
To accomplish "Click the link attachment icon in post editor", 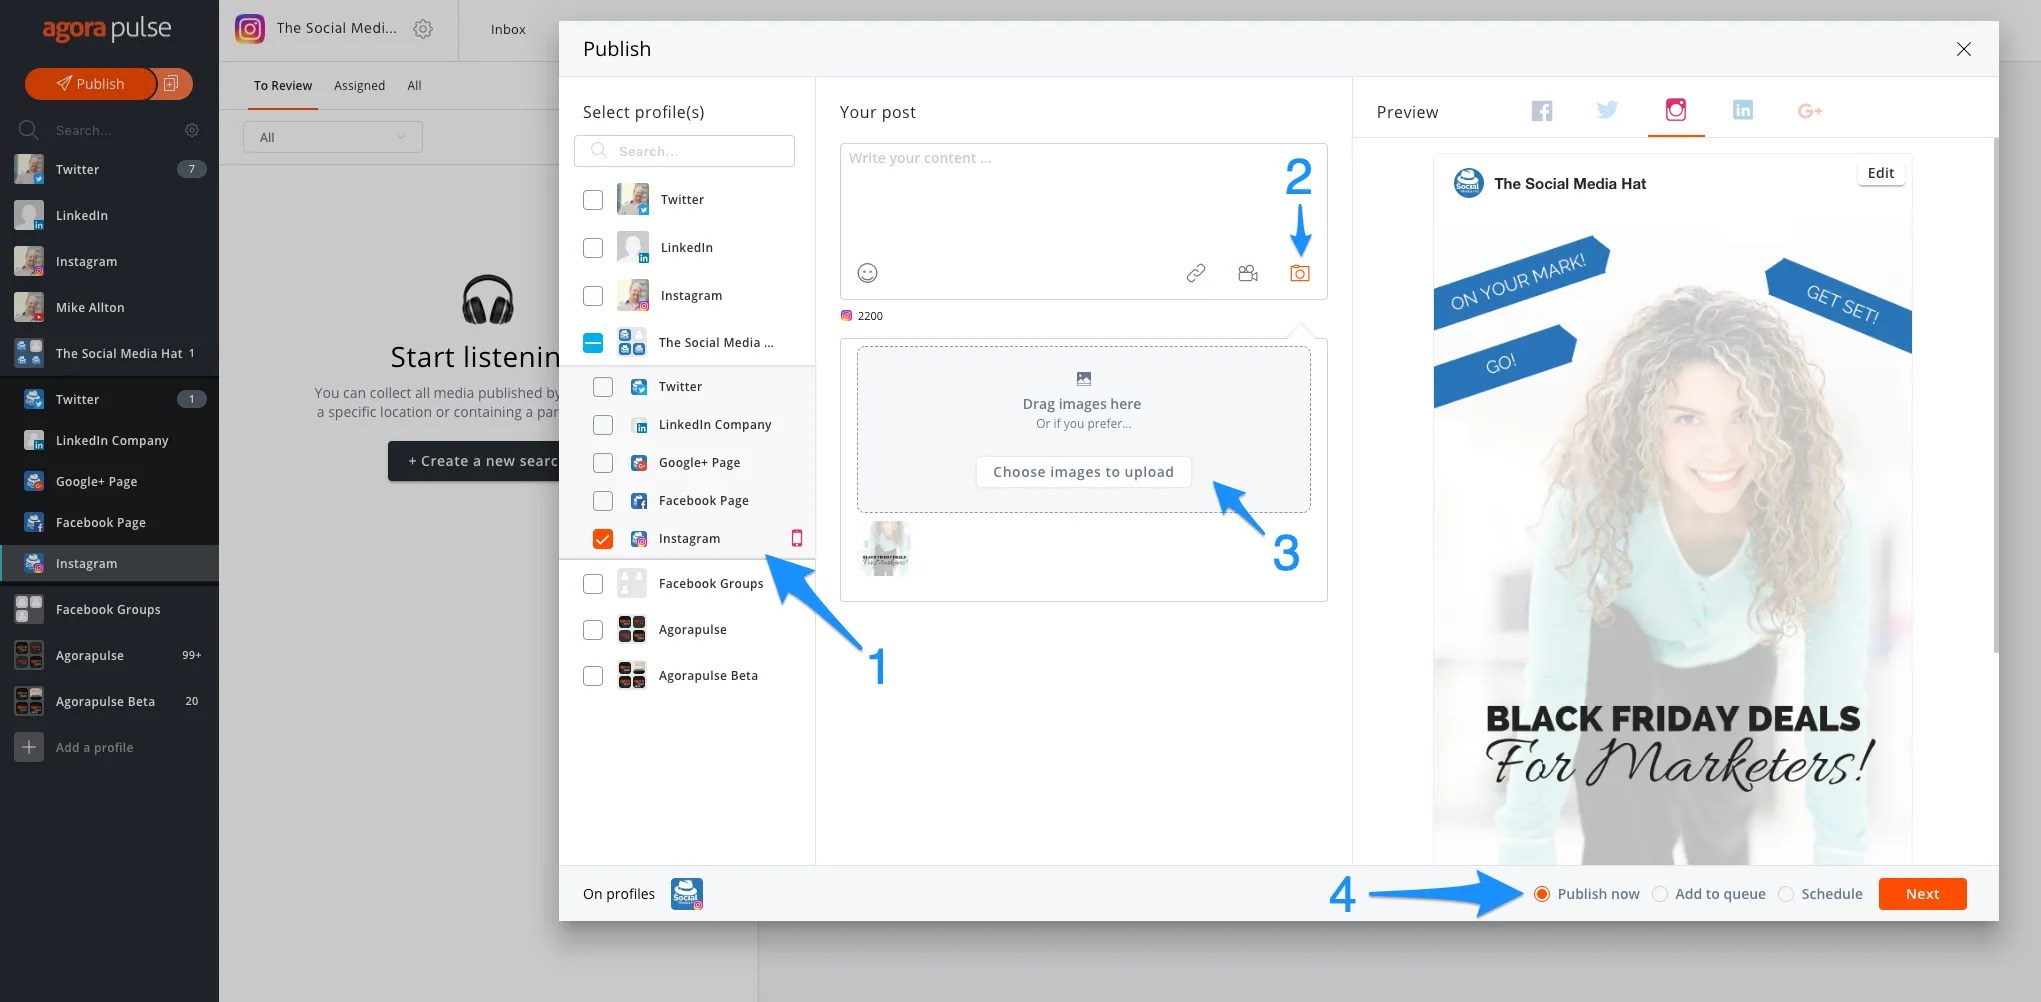I will click(1196, 273).
